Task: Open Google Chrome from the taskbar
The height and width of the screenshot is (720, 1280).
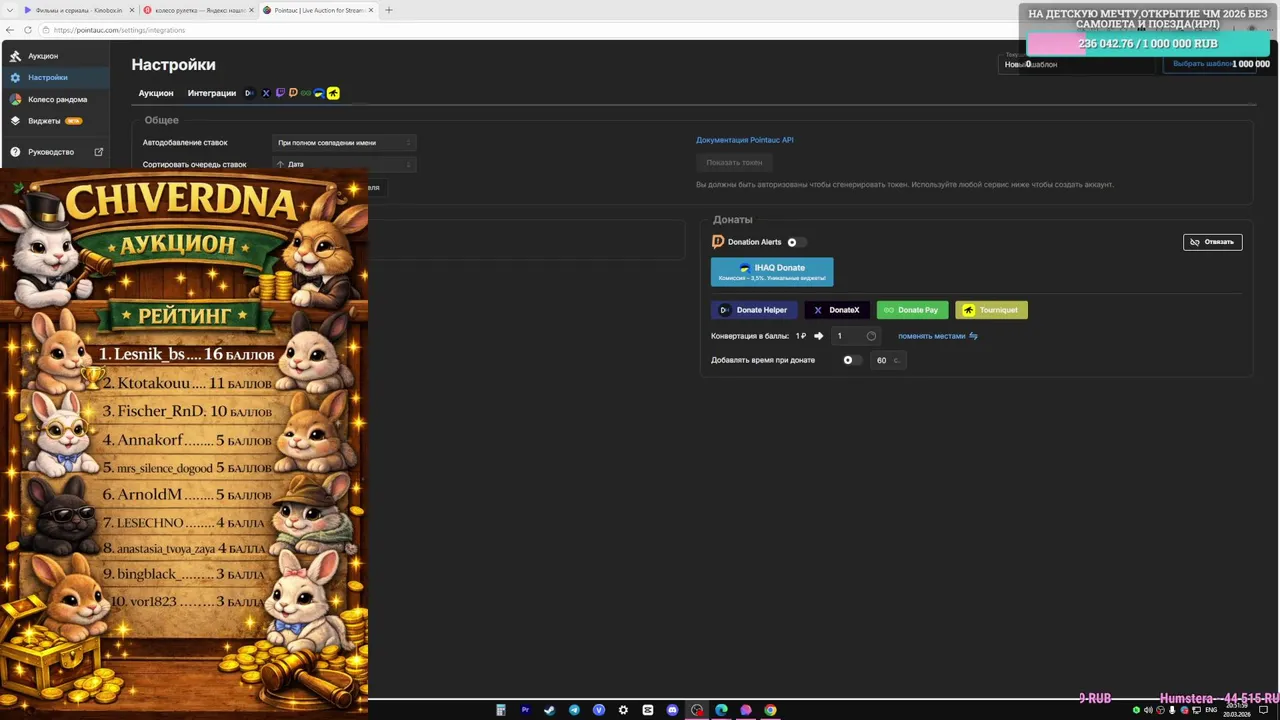Action: point(770,710)
